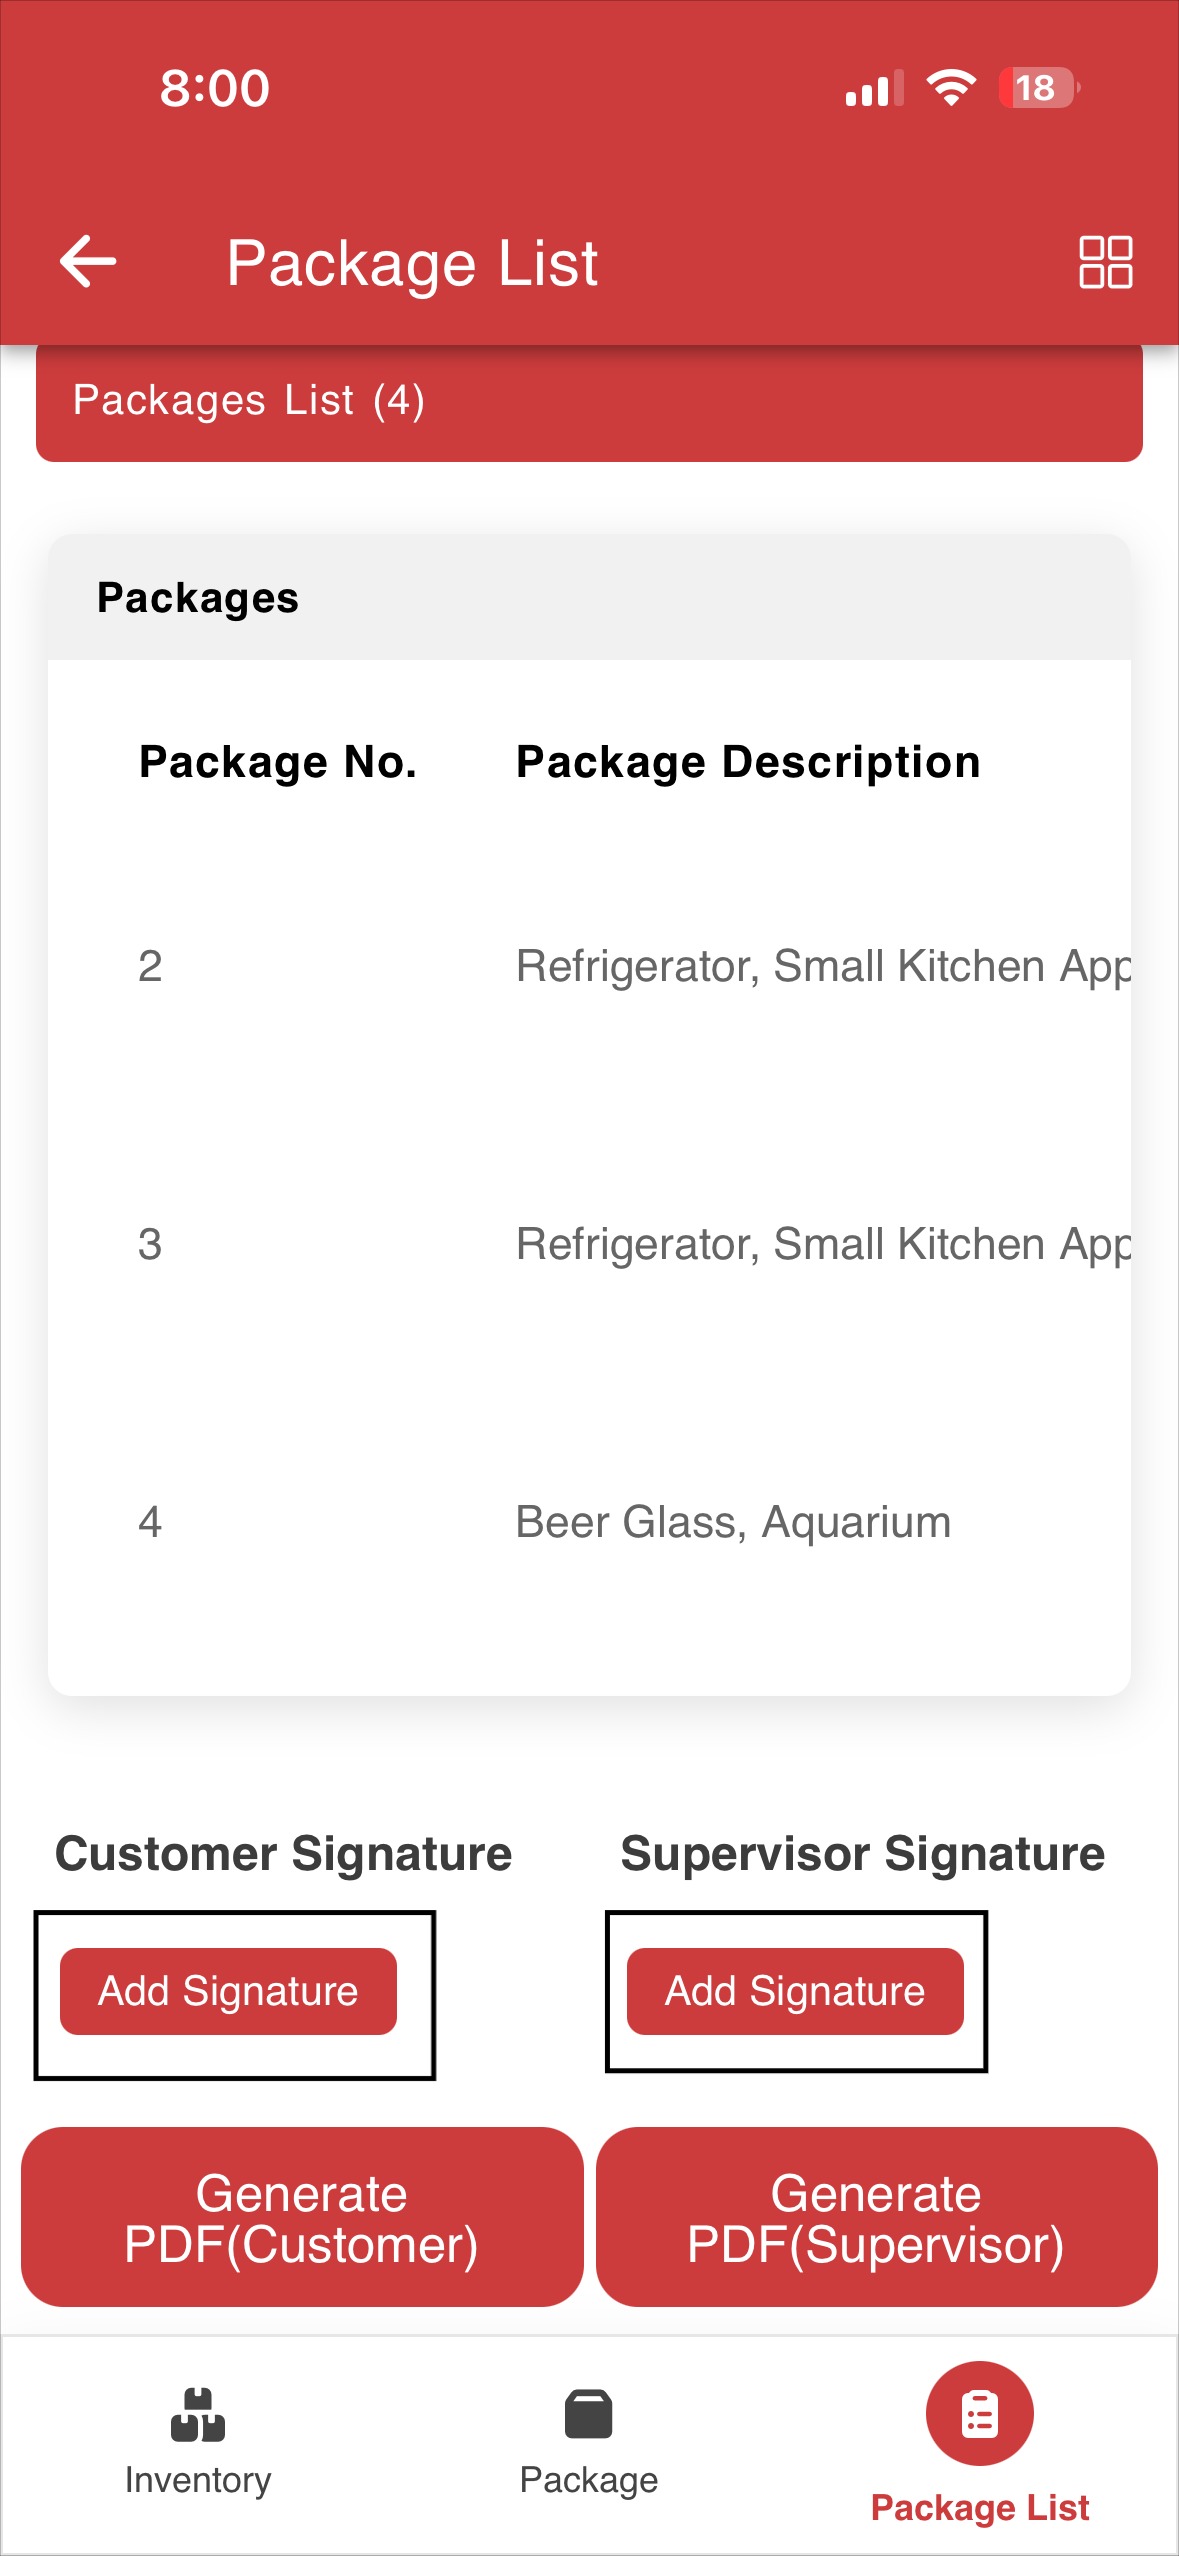Select the Package box icon
The image size is (1179, 2556).
[588, 2414]
